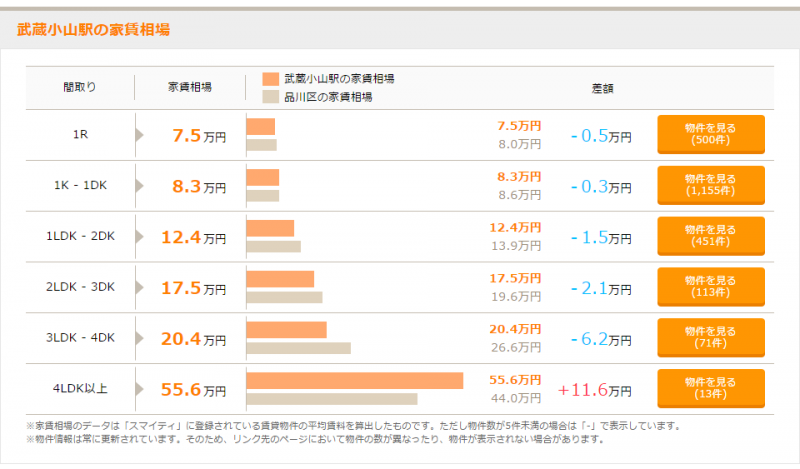Click the orange legend swatch for 武蔵小山駅
This screenshot has height=469, width=800.
(x=269, y=79)
